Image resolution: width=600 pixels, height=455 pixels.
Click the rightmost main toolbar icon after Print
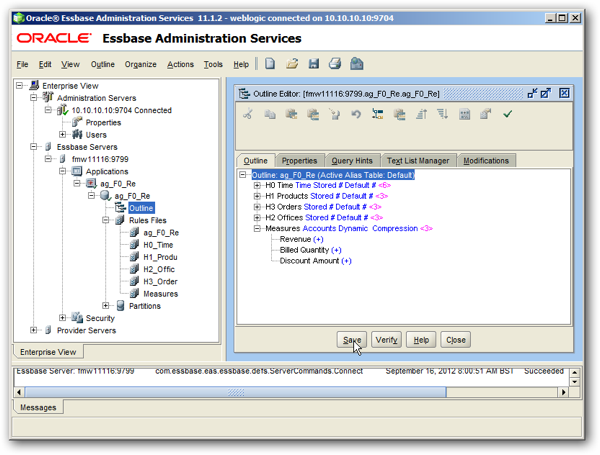[356, 64]
